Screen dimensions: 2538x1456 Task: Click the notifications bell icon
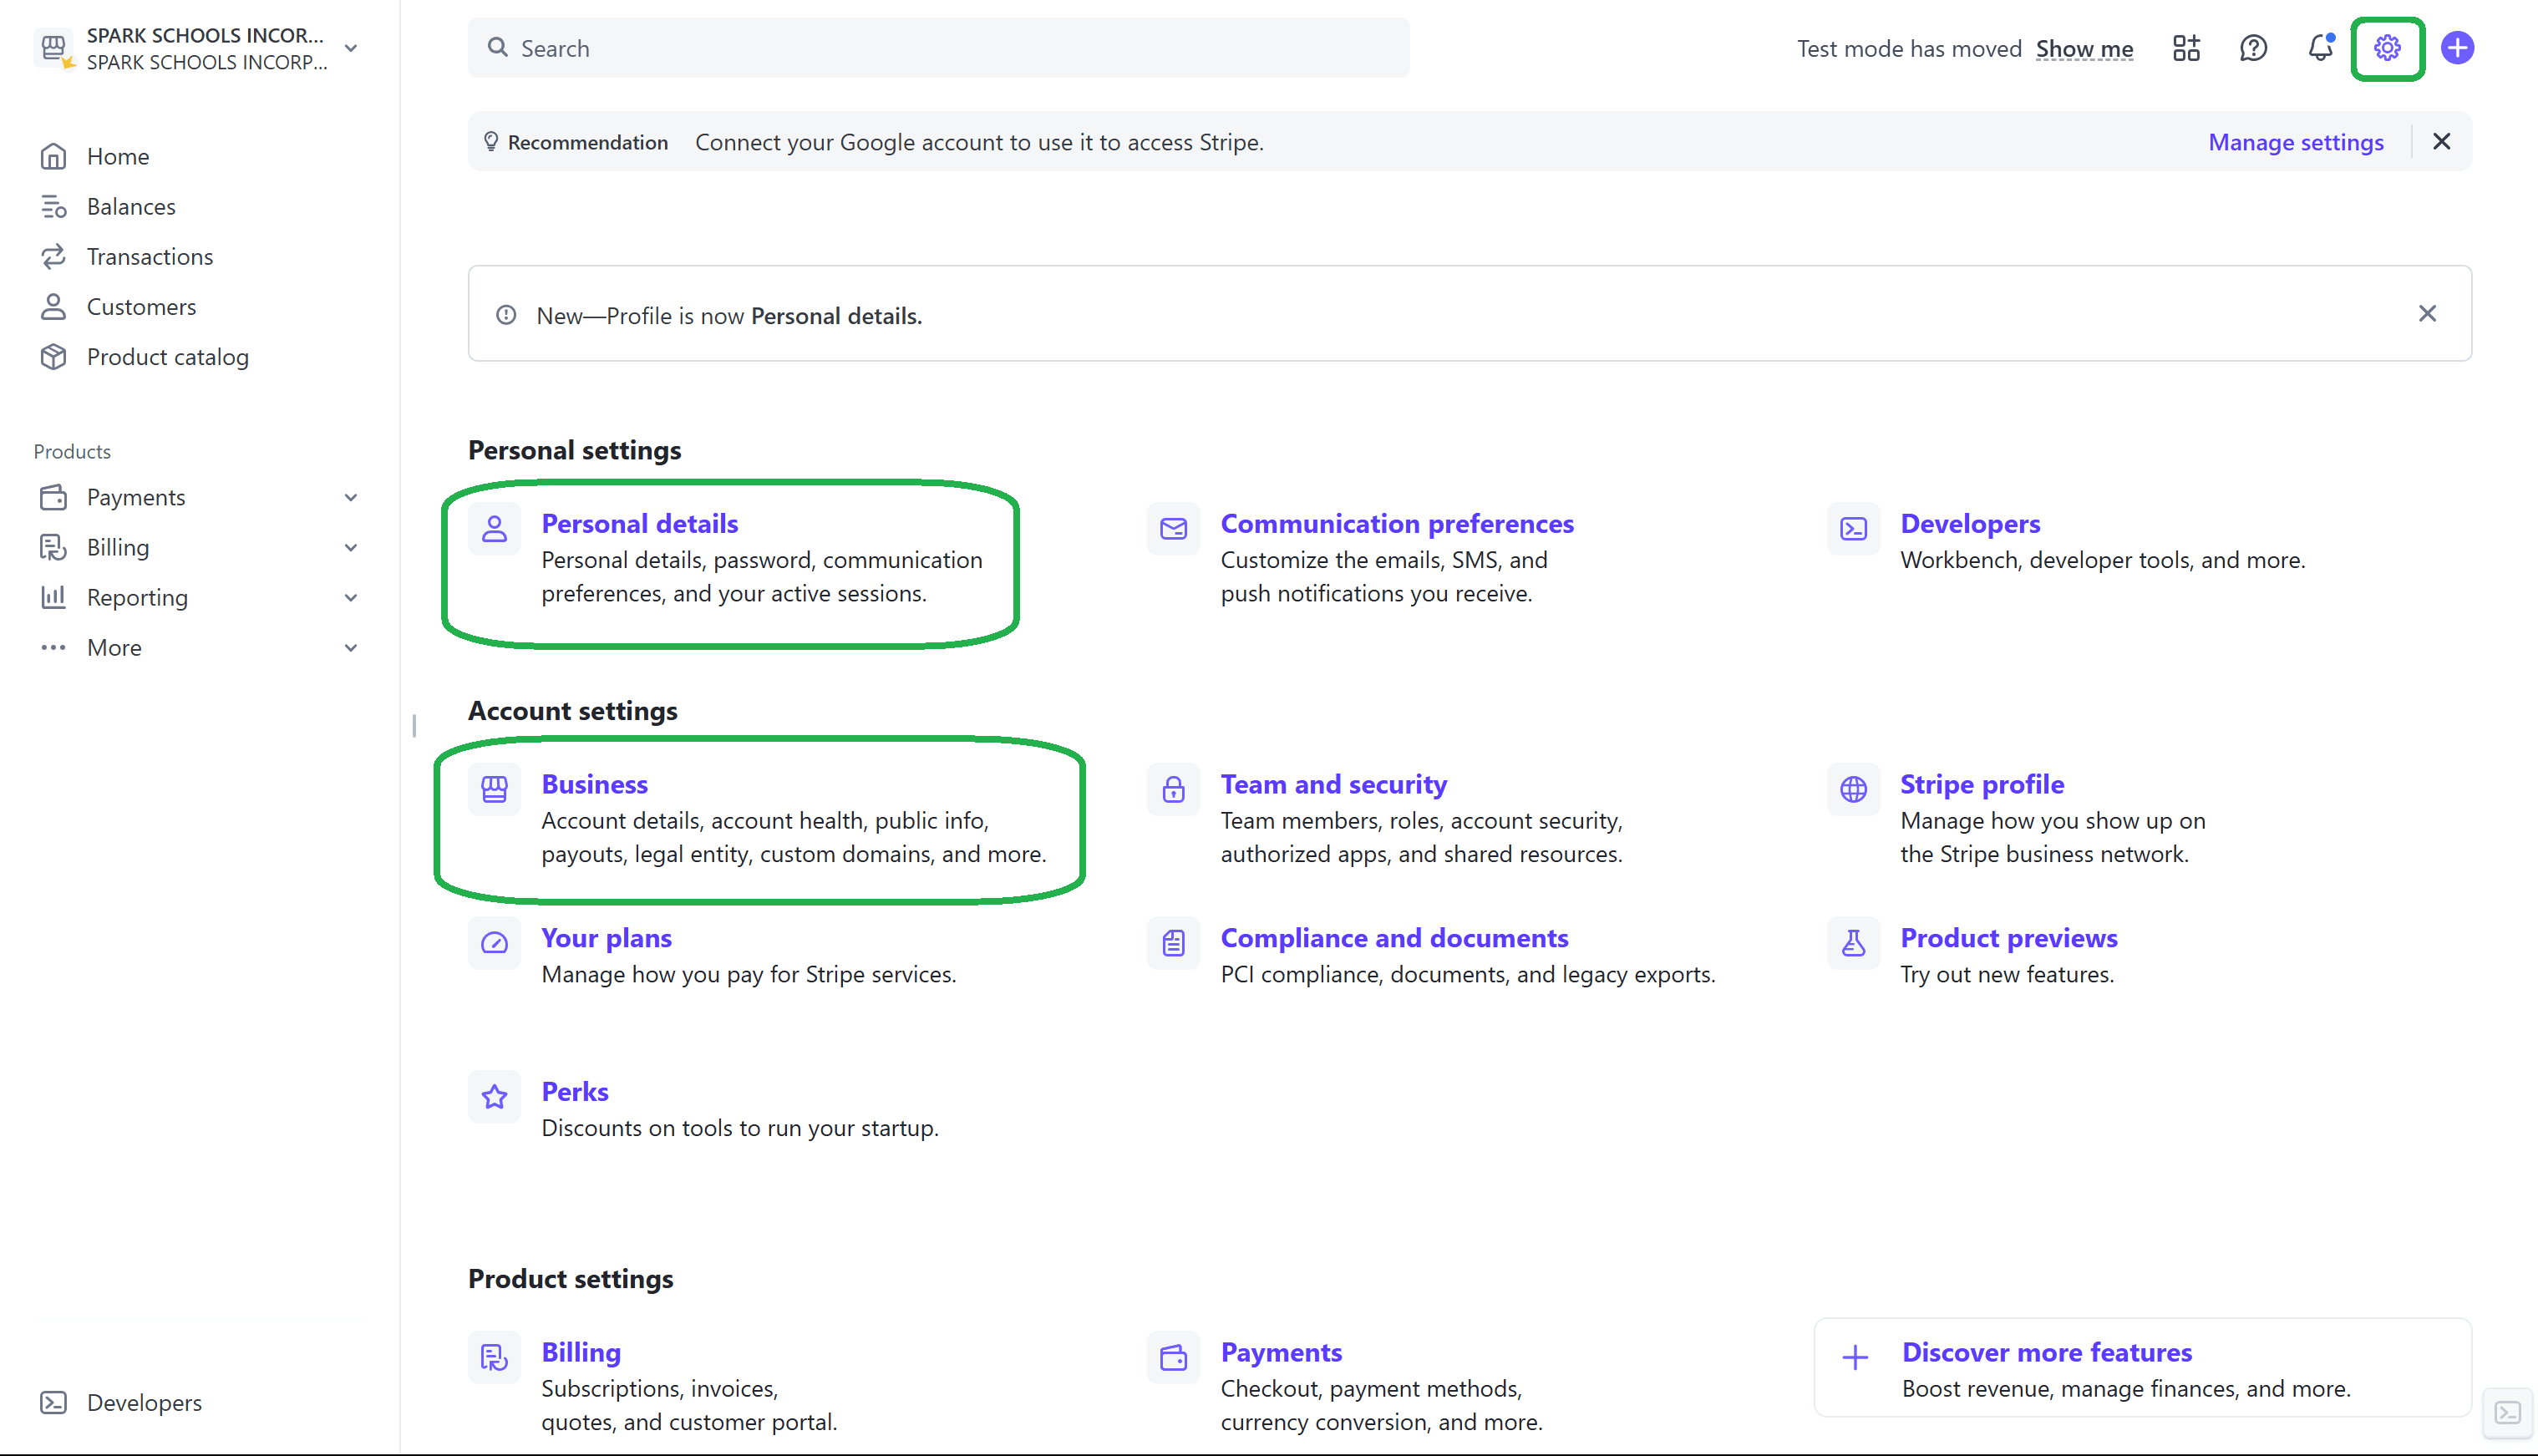[2320, 48]
